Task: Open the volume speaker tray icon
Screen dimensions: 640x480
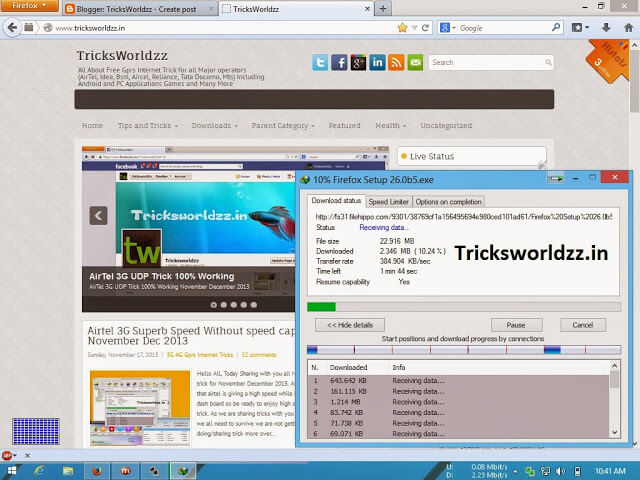Action: point(560,471)
